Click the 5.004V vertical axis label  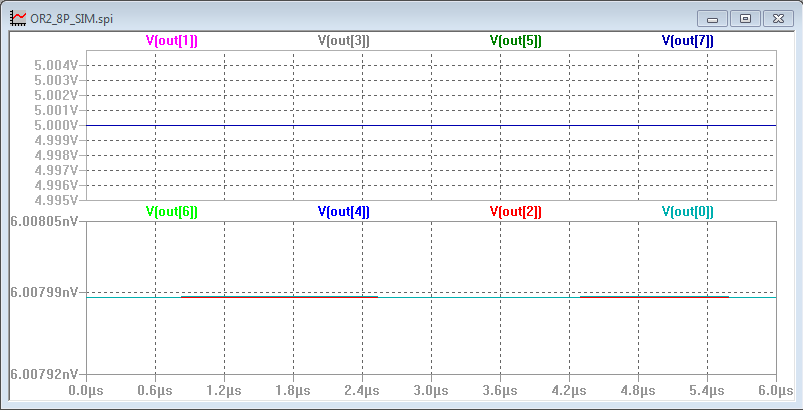tap(56, 66)
